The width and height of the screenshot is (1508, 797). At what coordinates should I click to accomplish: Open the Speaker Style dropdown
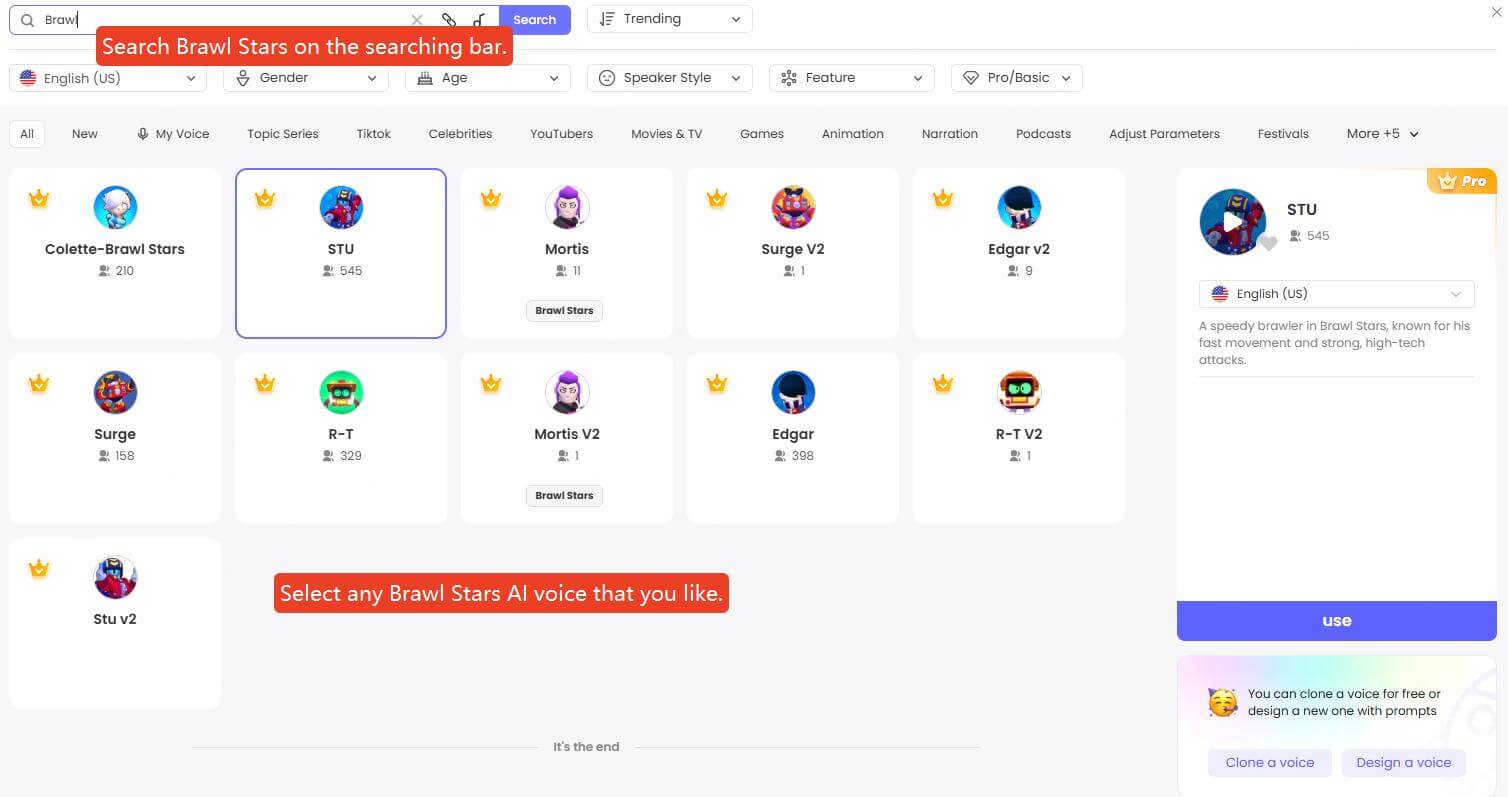[668, 77]
